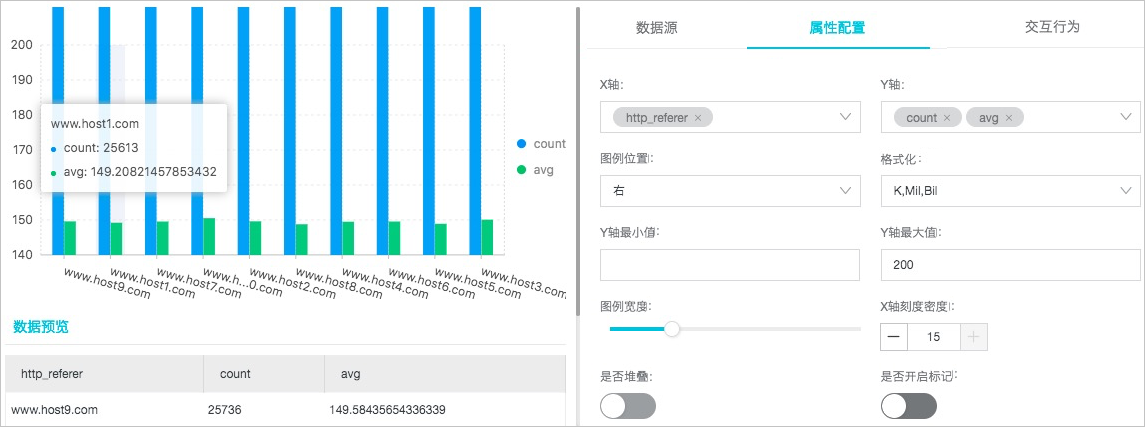Click the 140 y-axis tick label
Screen dimensions: 1145x427
coord(22,255)
